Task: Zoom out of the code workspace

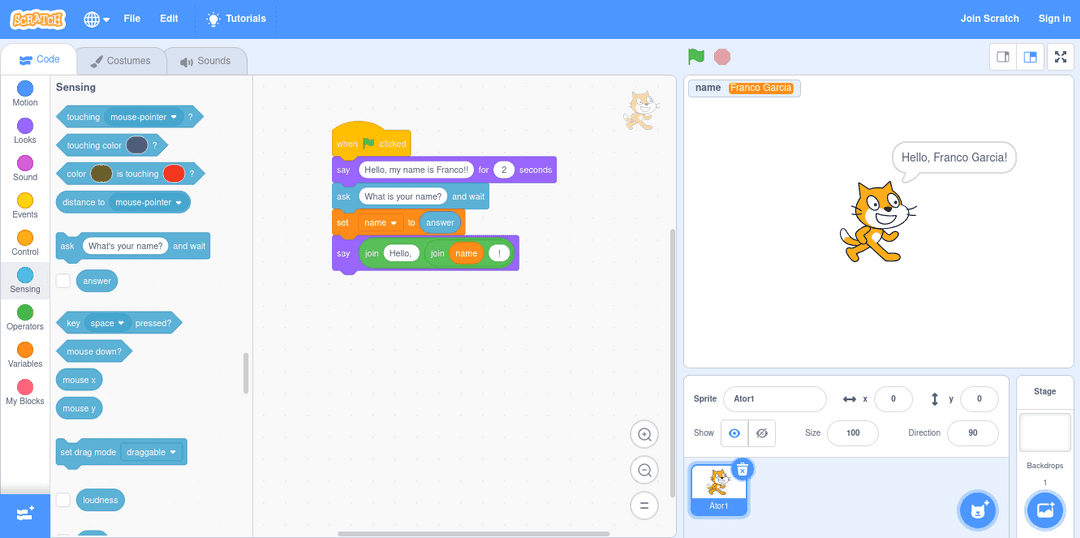Action: click(x=645, y=470)
